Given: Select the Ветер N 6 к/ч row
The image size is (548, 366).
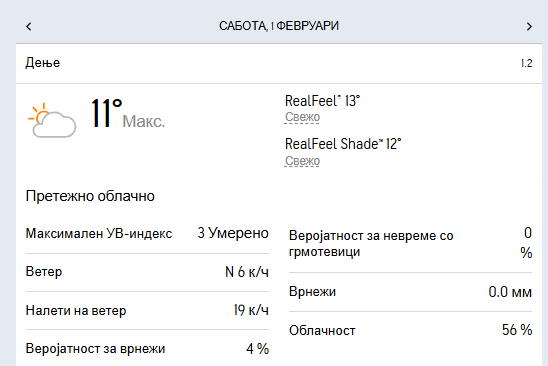Looking at the screenshot, I should (147, 272).
